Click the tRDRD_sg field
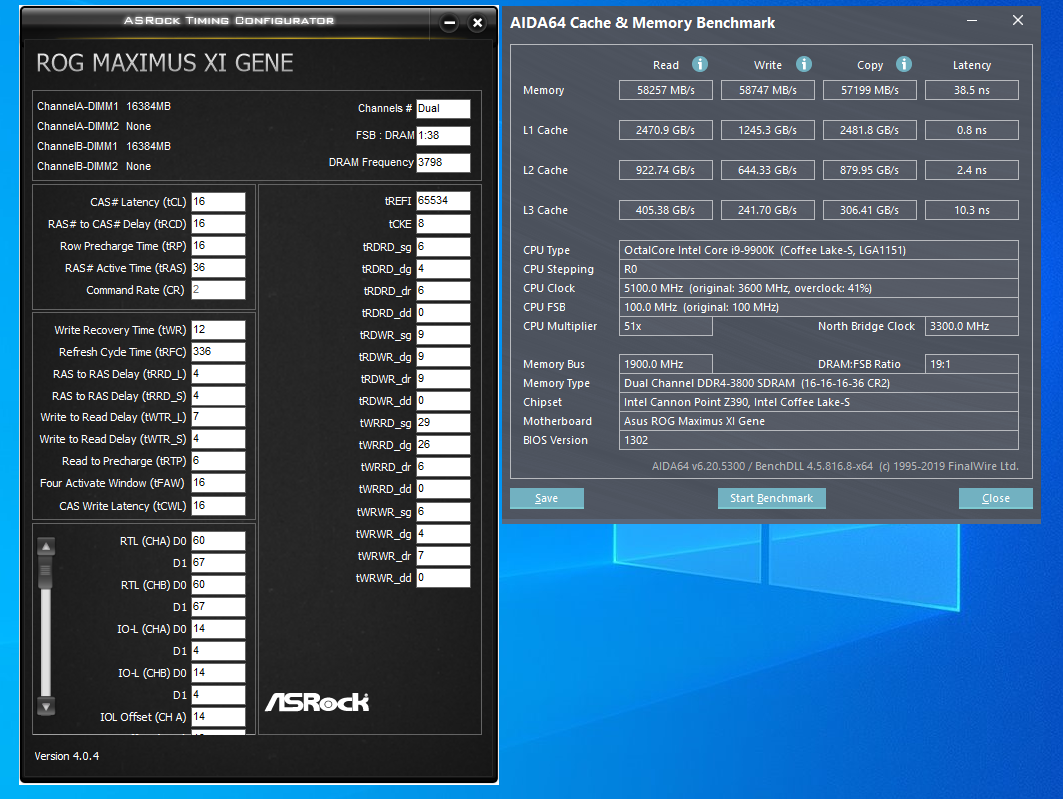The height and width of the screenshot is (799, 1063). pyautogui.click(x=443, y=247)
